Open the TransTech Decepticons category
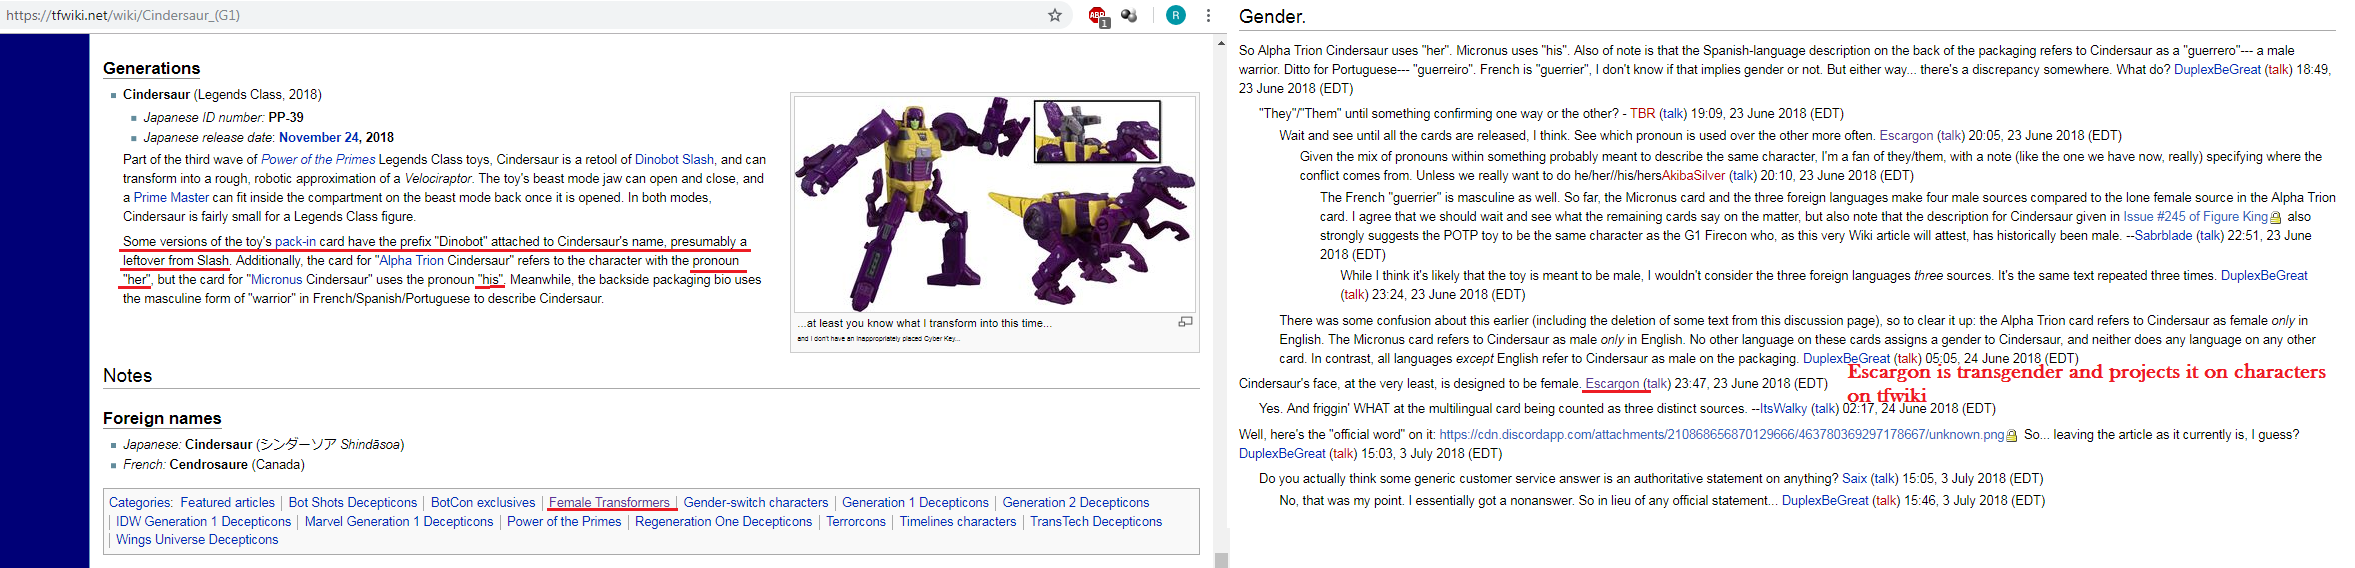This screenshot has width=2355, height=568. 1096,521
